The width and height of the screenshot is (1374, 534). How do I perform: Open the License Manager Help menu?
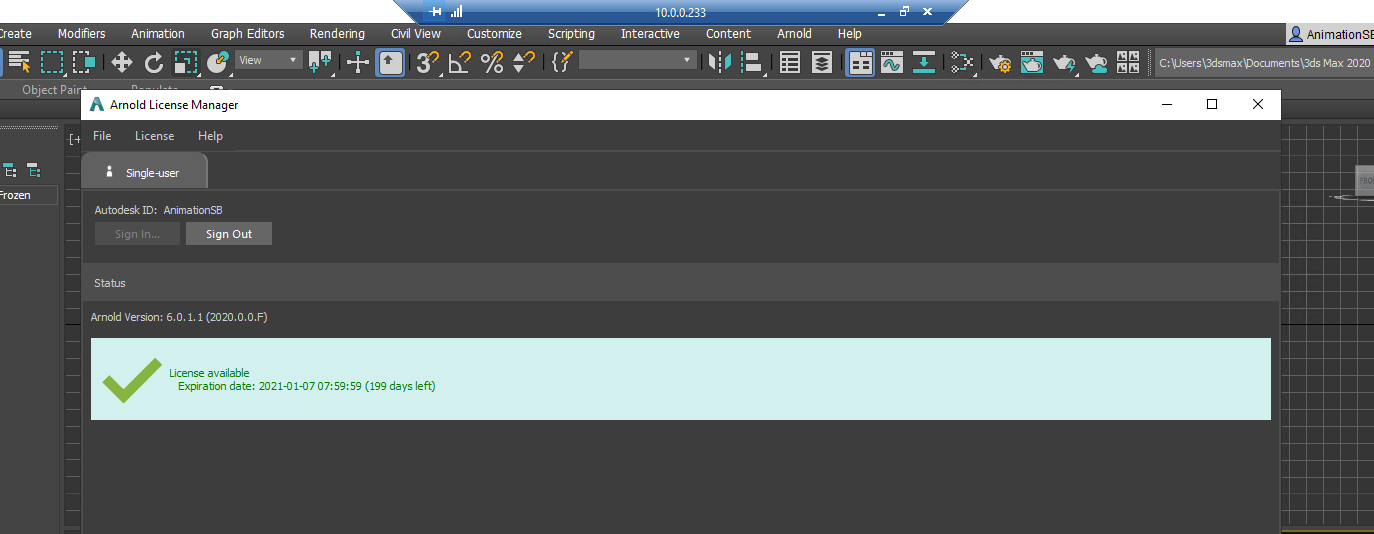(210, 136)
